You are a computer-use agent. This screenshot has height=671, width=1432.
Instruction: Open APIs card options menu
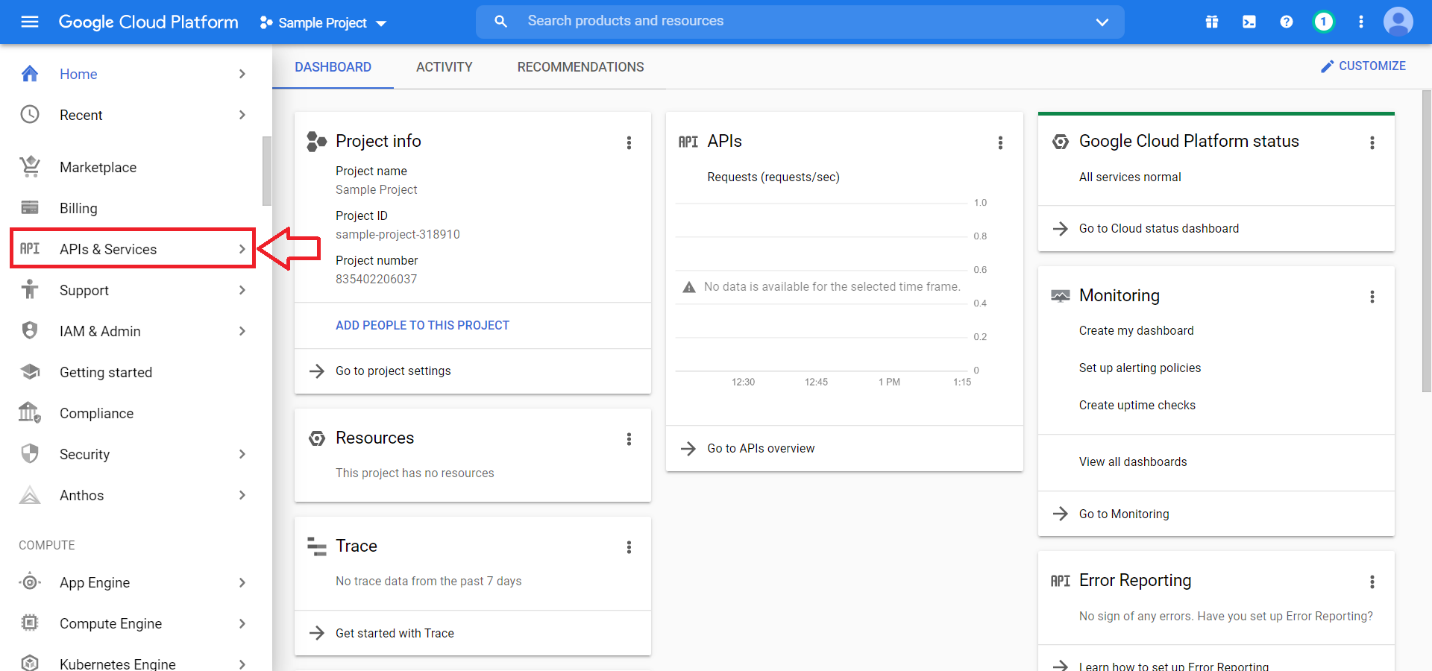(x=1000, y=143)
